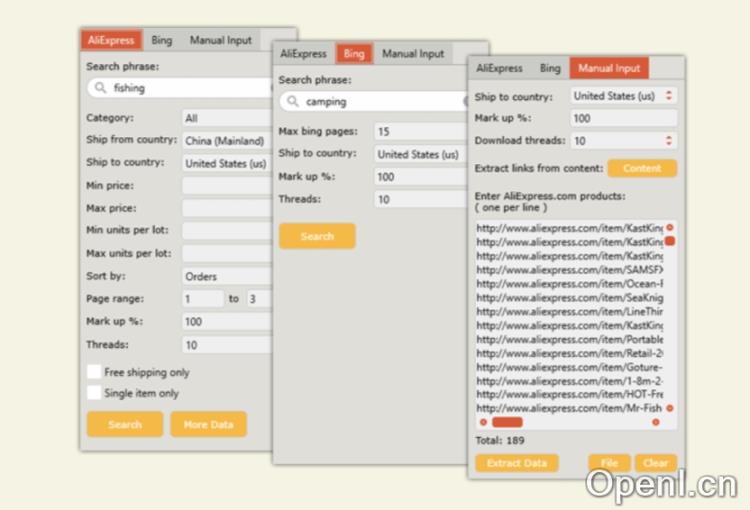Open the Sort by Orders dropdown
Viewport: 750px width, 510px height.
226,276
